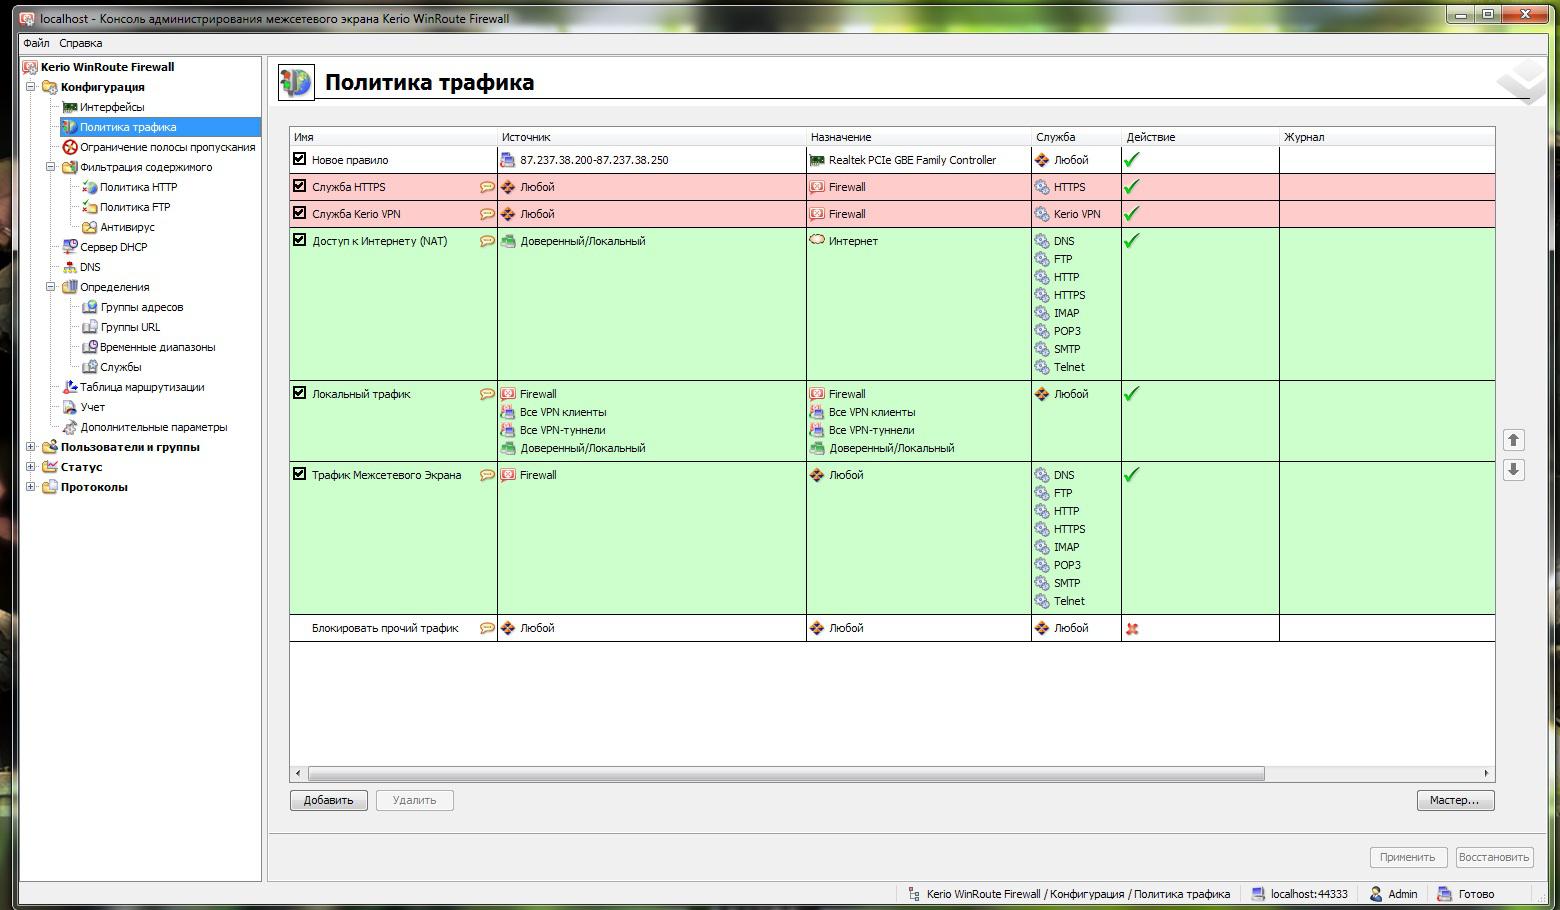Toggle the Трафик Межсетевого Экрана checkbox
The height and width of the screenshot is (910, 1560).
click(x=299, y=474)
